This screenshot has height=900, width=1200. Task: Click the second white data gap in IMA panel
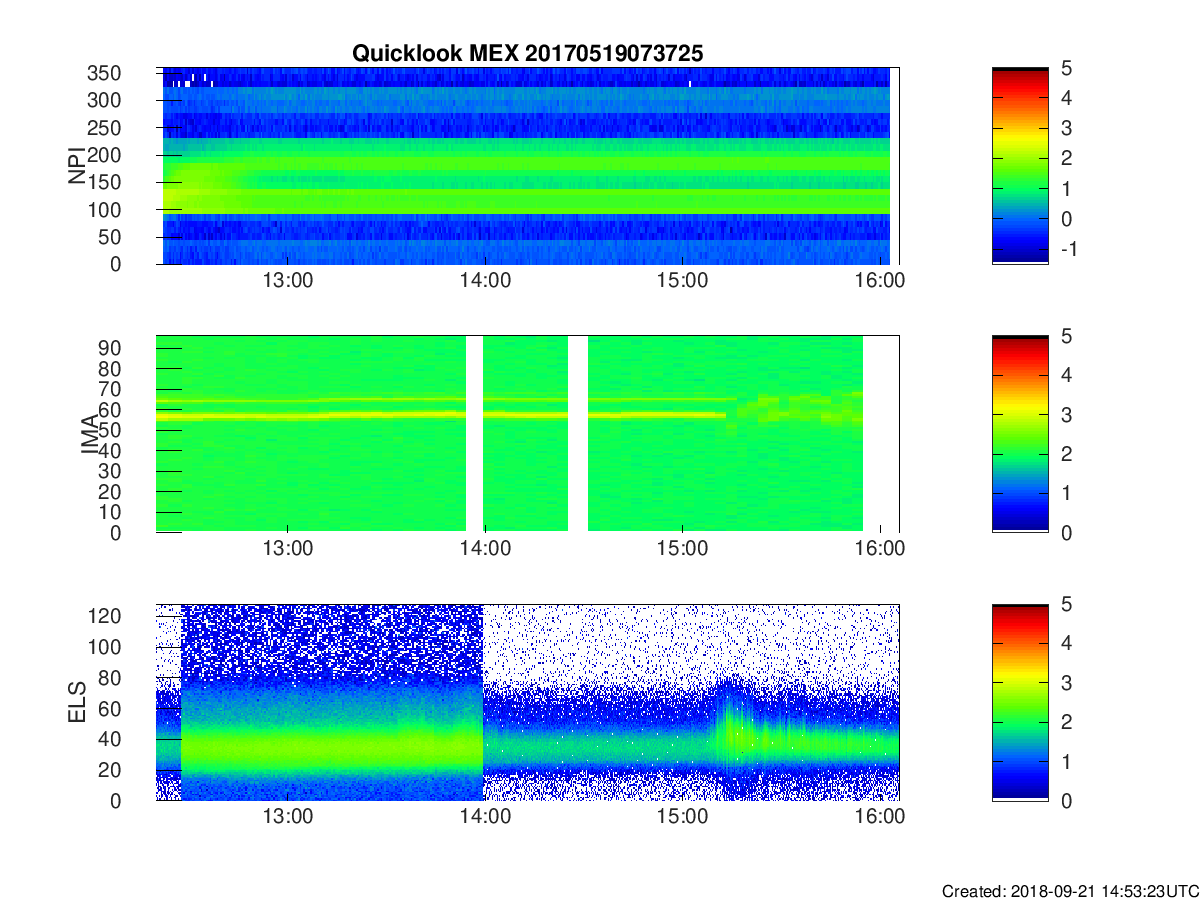pos(577,434)
